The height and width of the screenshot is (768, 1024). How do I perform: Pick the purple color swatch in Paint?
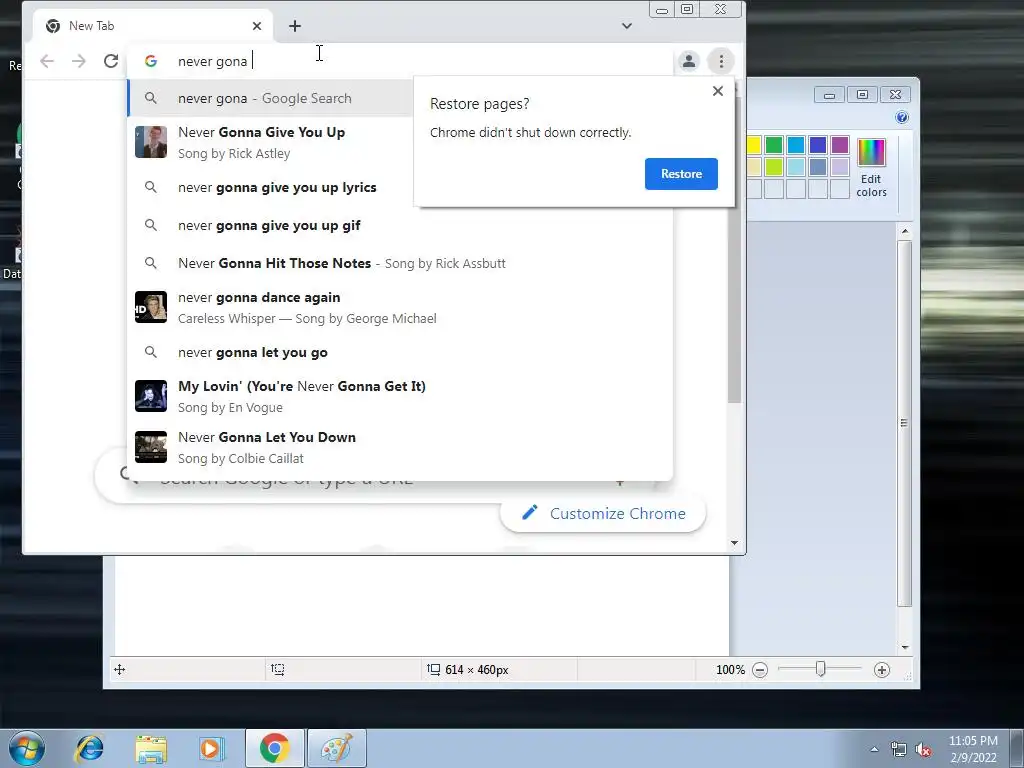[840, 144]
